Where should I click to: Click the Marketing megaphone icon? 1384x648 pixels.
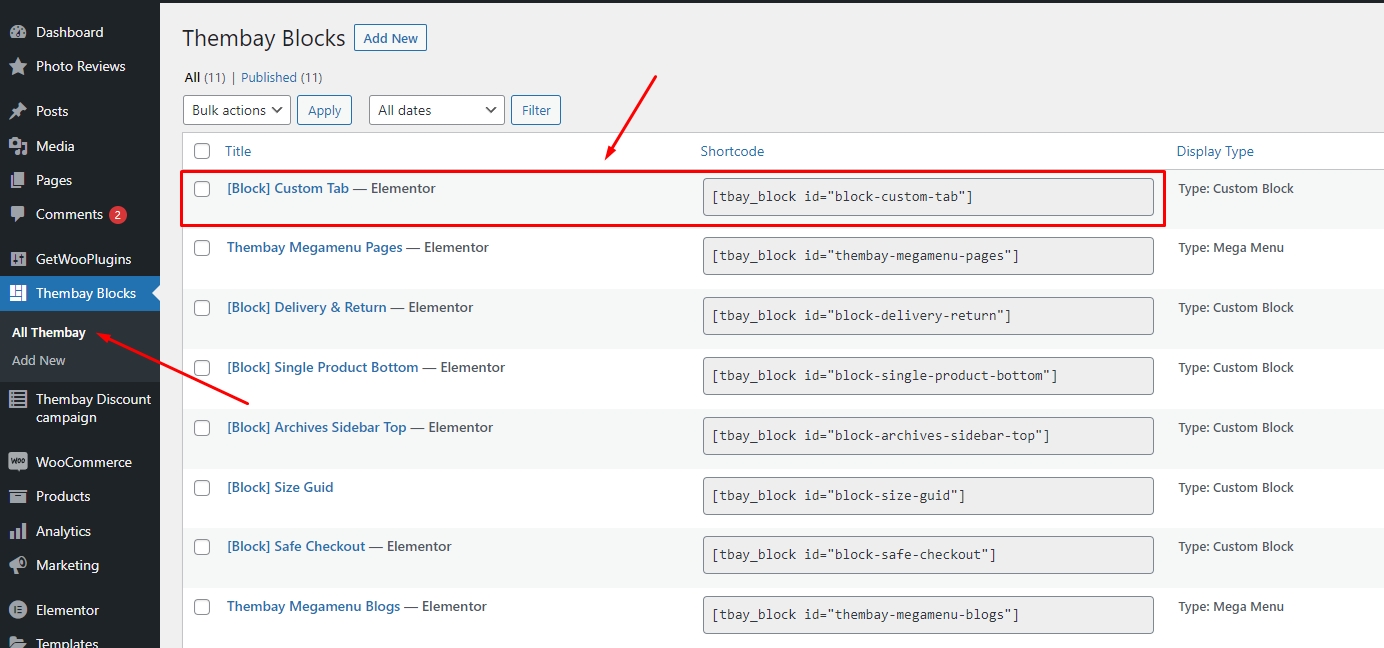(x=17, y=565)
